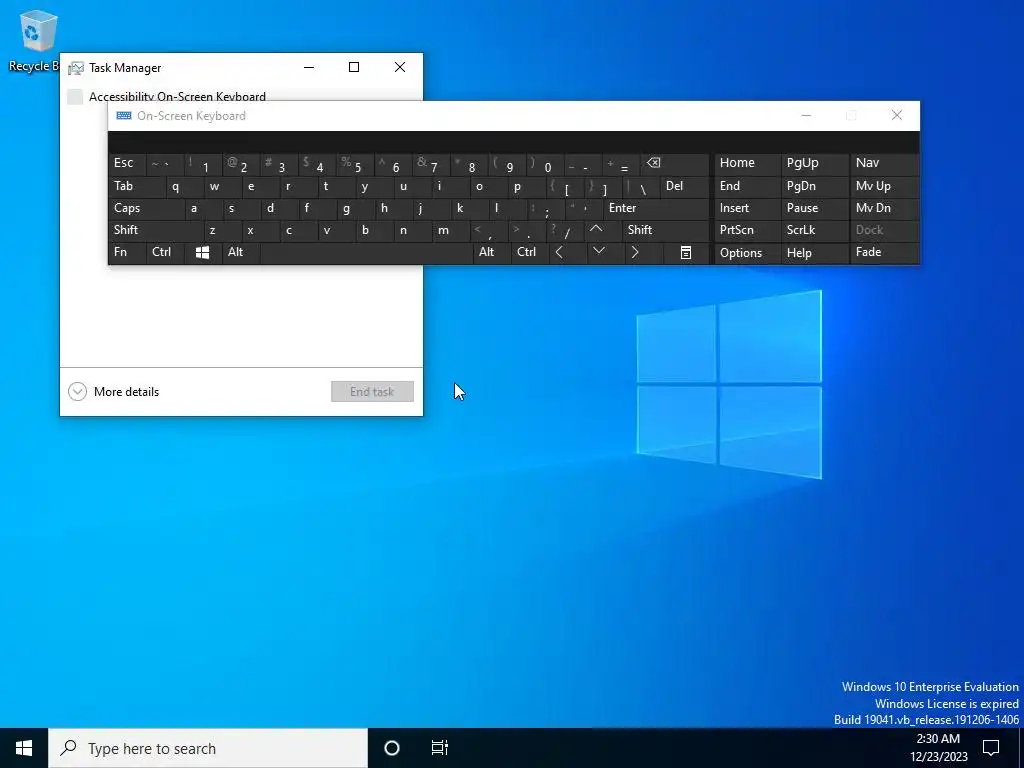The height and width of the screenshot is (768, 1024).
Task: Tap the letter g key
Action: click(x=355, y=208)
